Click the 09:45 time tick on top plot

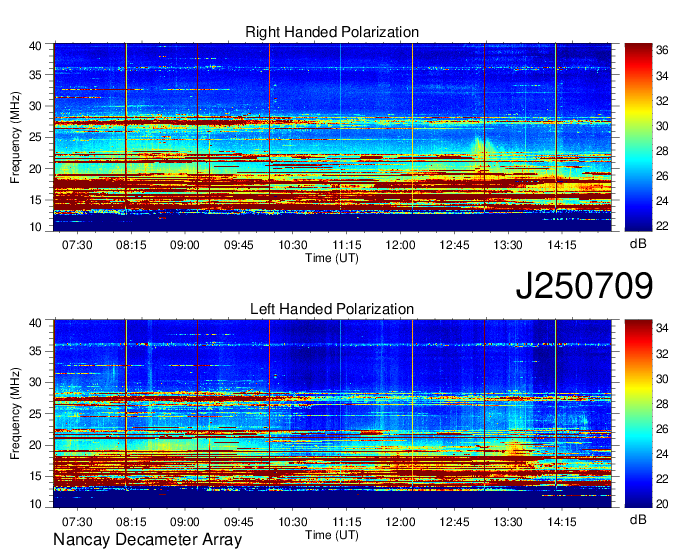pos(239,245)
